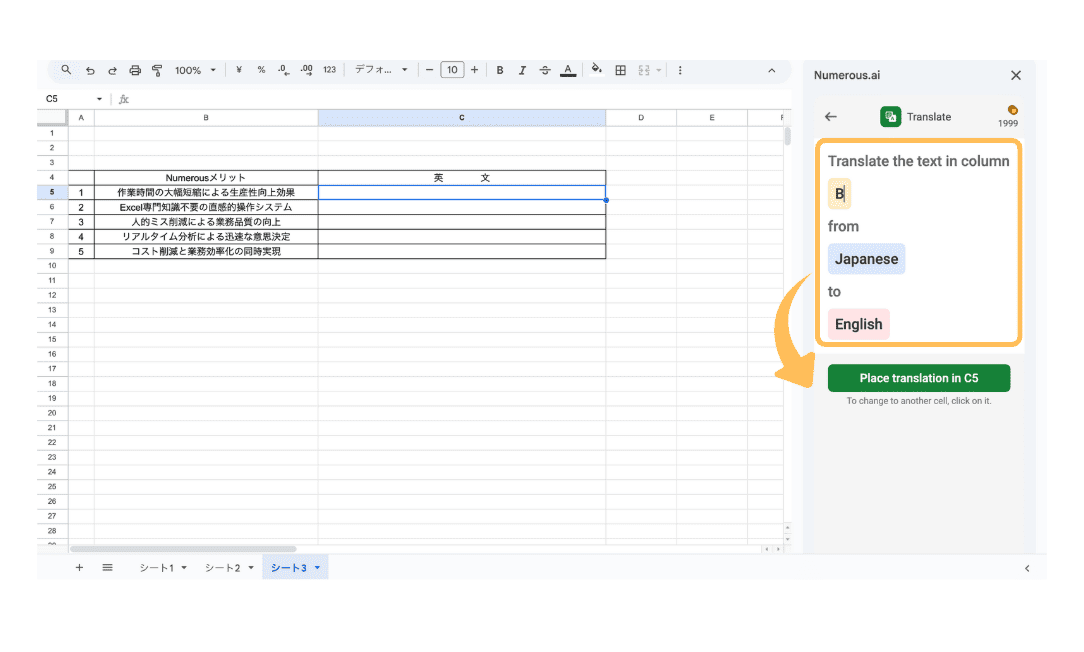Select the selected cell C5
Screen dimensions: 1084x652
point(462,192)
